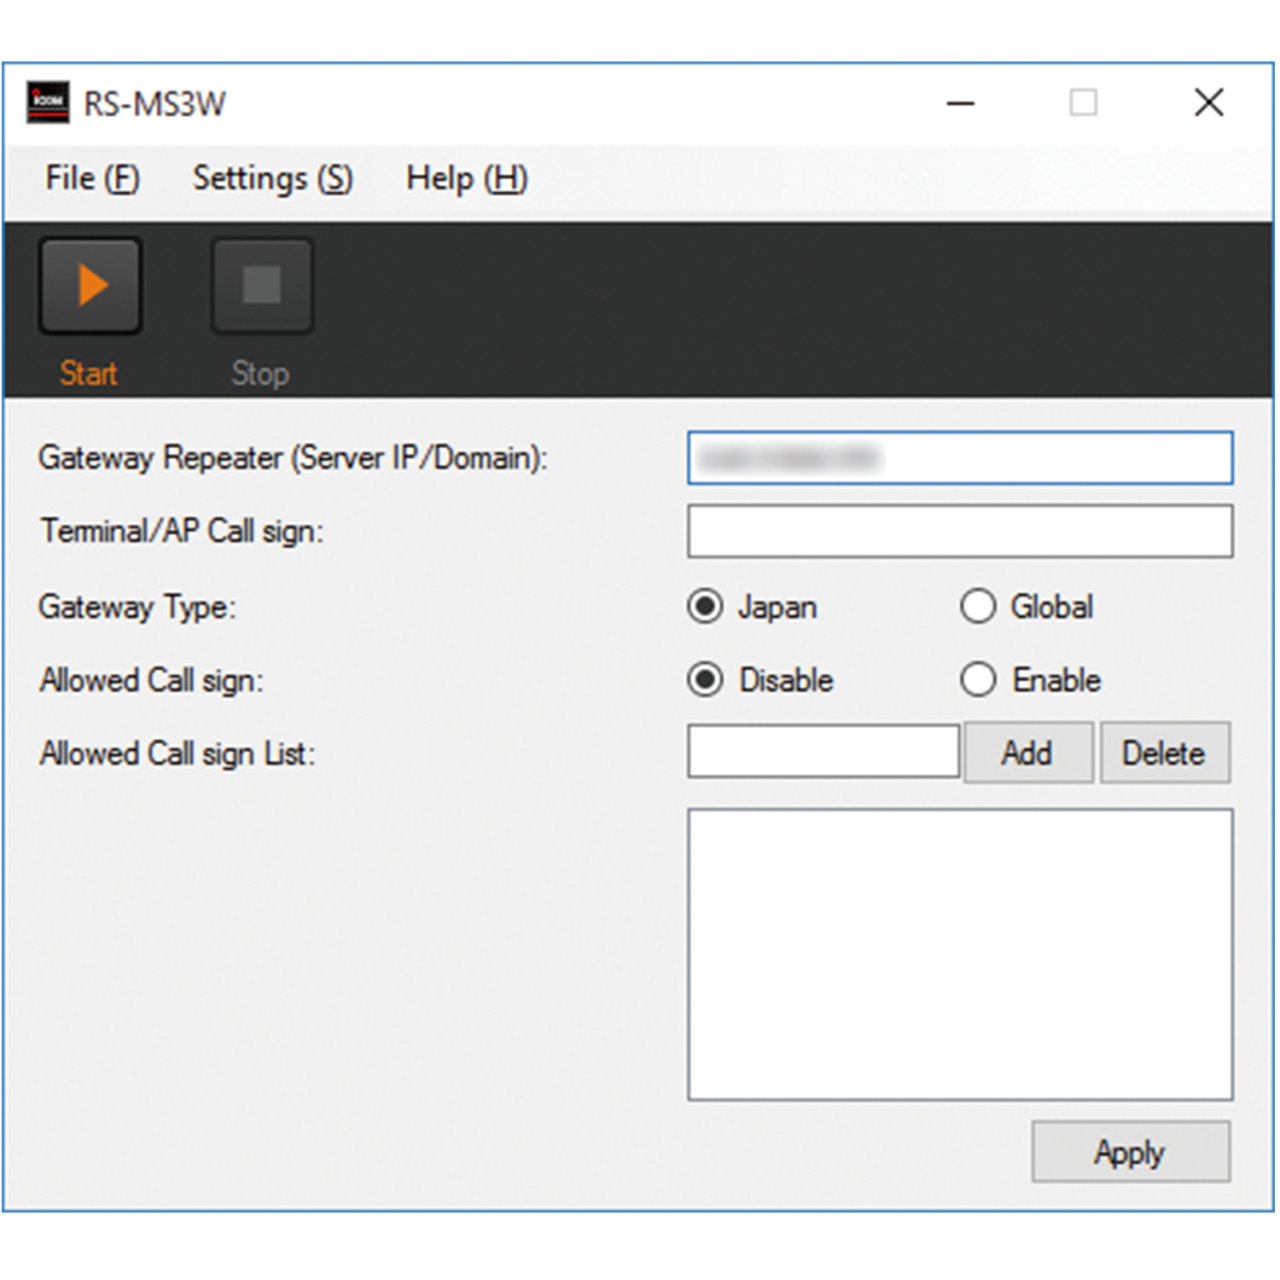Click the "Gateway Type:" label
The height and width of the screenshot is (1280, 1280).
pyautogui.click(x=137, y=607)
